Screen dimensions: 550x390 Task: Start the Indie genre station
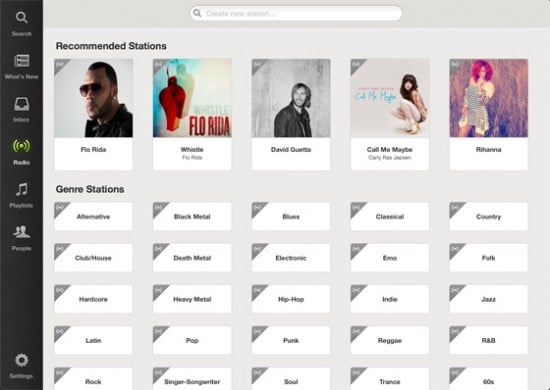[390, 299]
